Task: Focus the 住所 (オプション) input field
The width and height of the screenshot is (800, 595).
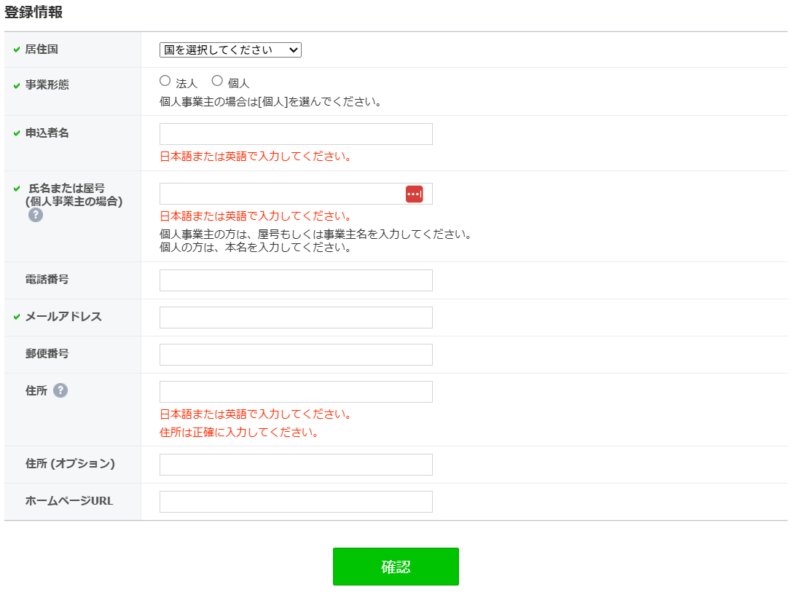Action: tap(295, 465)
